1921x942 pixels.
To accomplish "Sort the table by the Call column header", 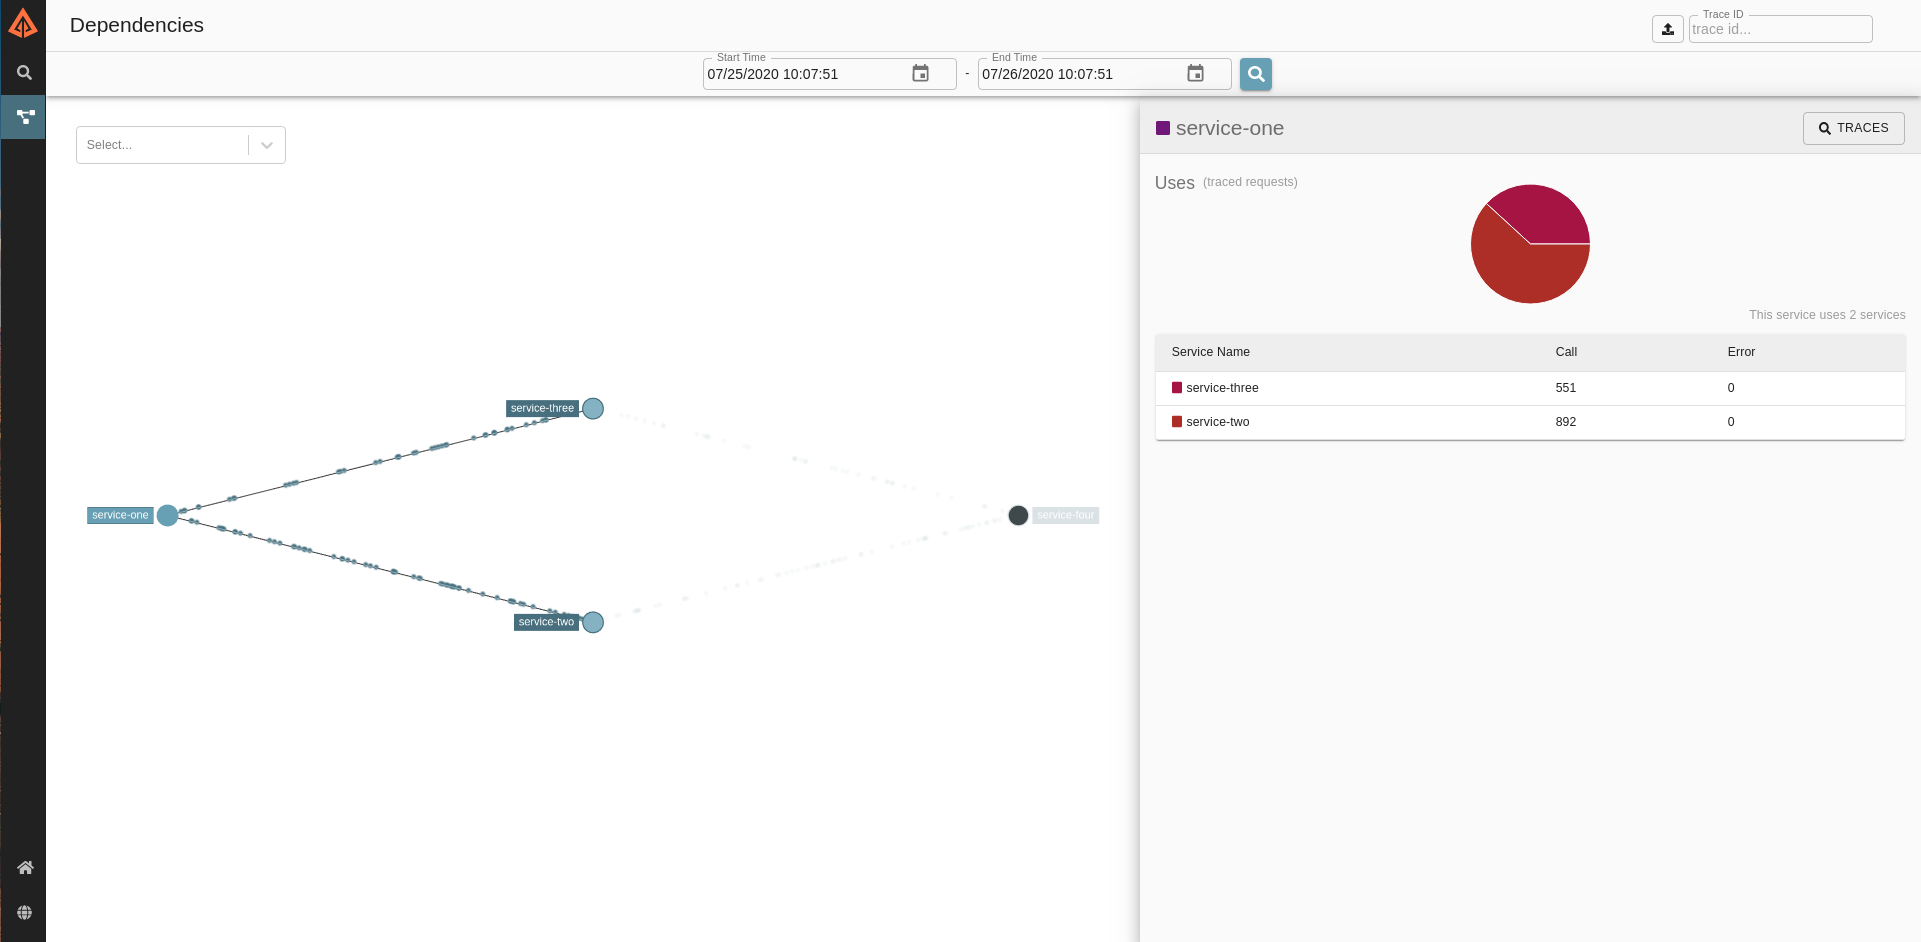I will coord(1566,352).
